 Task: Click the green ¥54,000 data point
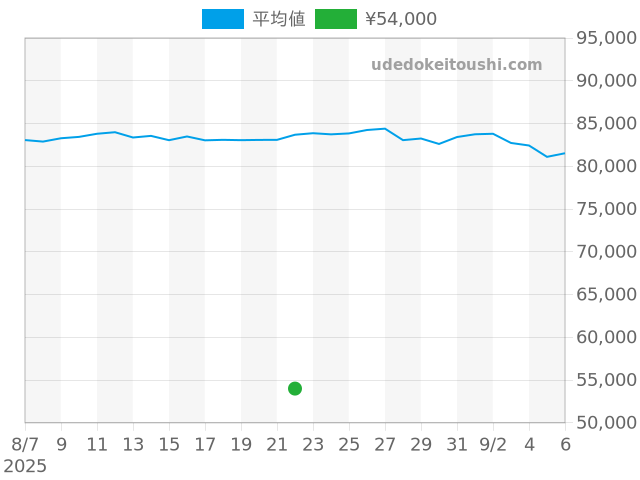[x=295, y=388]
